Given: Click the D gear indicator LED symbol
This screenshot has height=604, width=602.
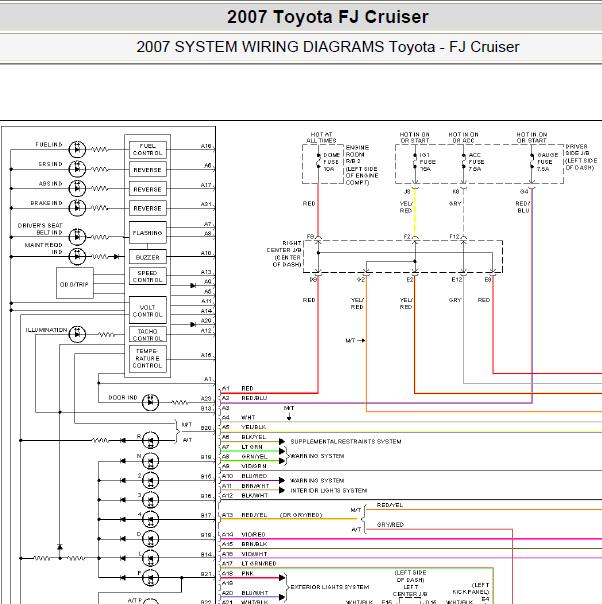Looking at the screenshot, I should [x=150, y=539].
